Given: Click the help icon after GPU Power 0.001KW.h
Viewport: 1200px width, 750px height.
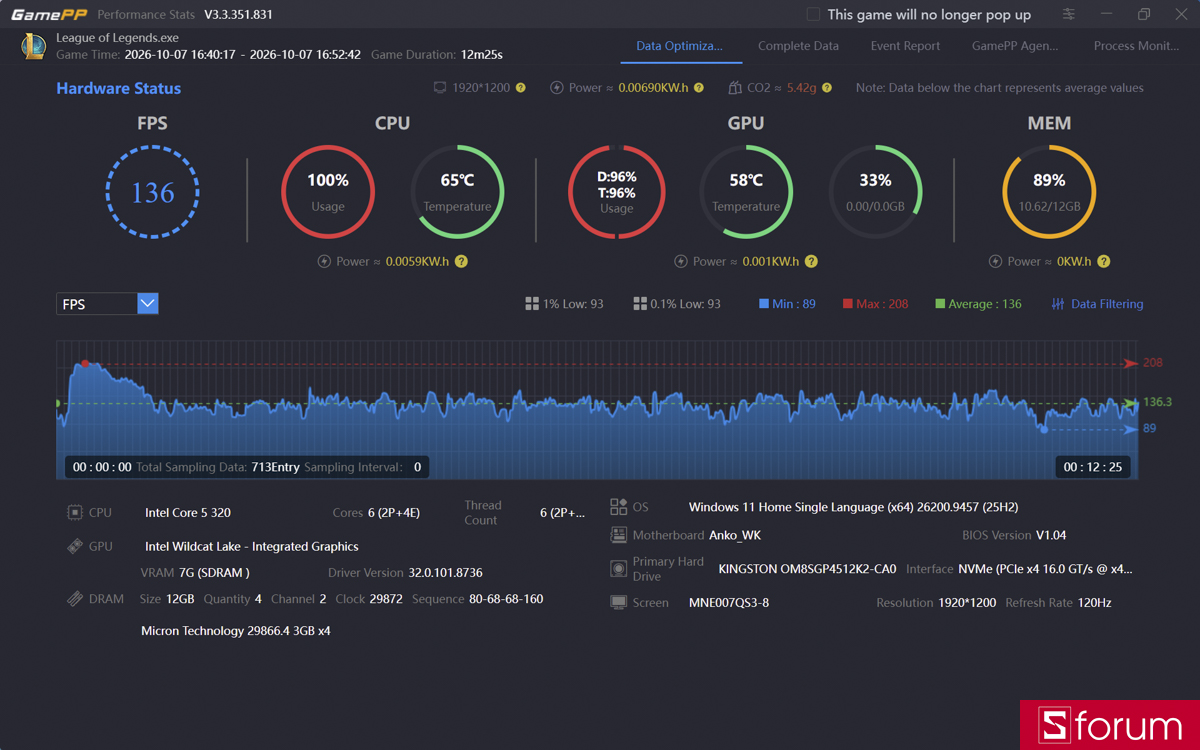Looking at the screenshot, I should [811, 262].
